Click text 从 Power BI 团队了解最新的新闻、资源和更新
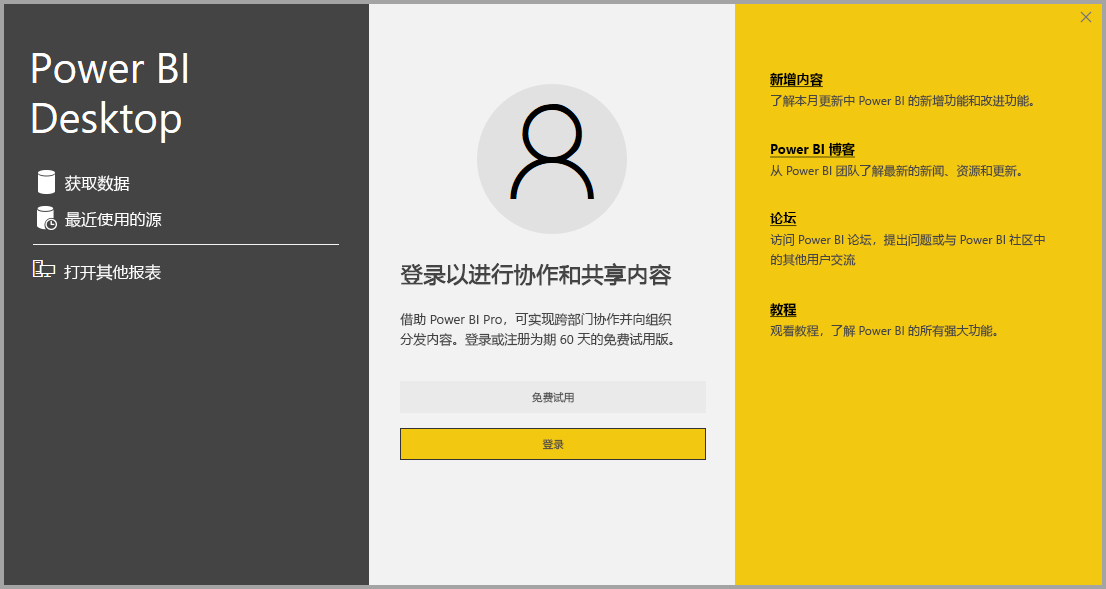The height and width of the screenshot is (589, 1106). [897, 171]
